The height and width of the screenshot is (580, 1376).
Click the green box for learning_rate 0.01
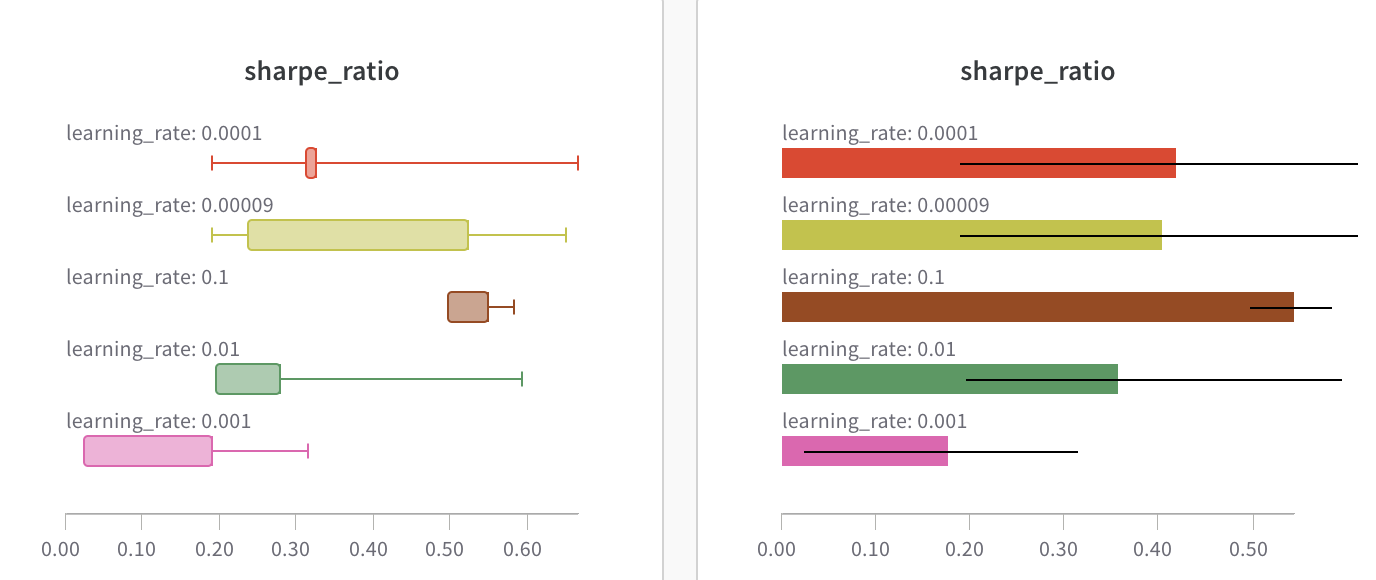pyautogui.click(x=248, y=379)
